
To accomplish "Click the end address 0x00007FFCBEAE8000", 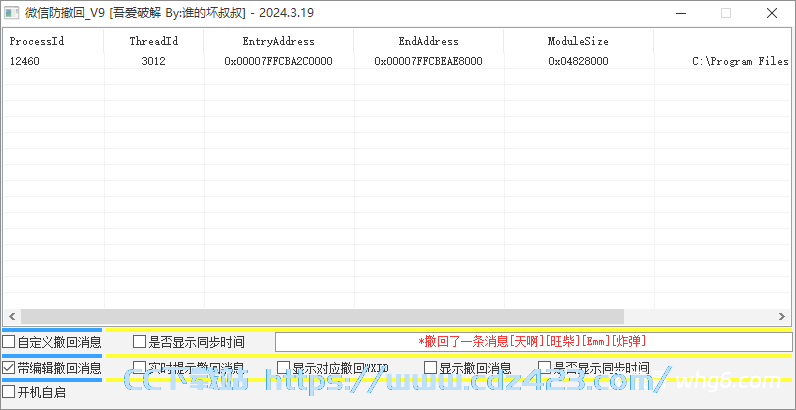I will (428, 61).
